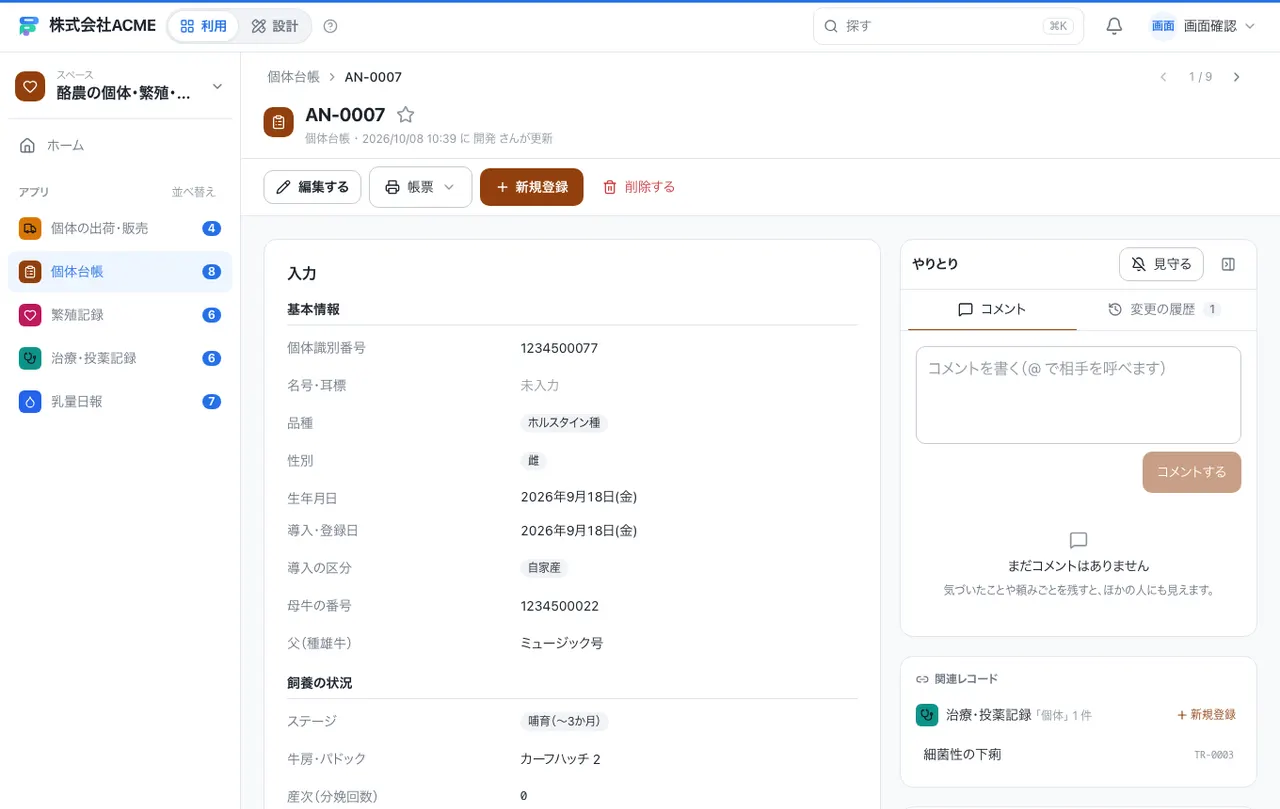Open the 画面確認 user menu
This screenshot has width=1280, height=809.
point(1202,26)
